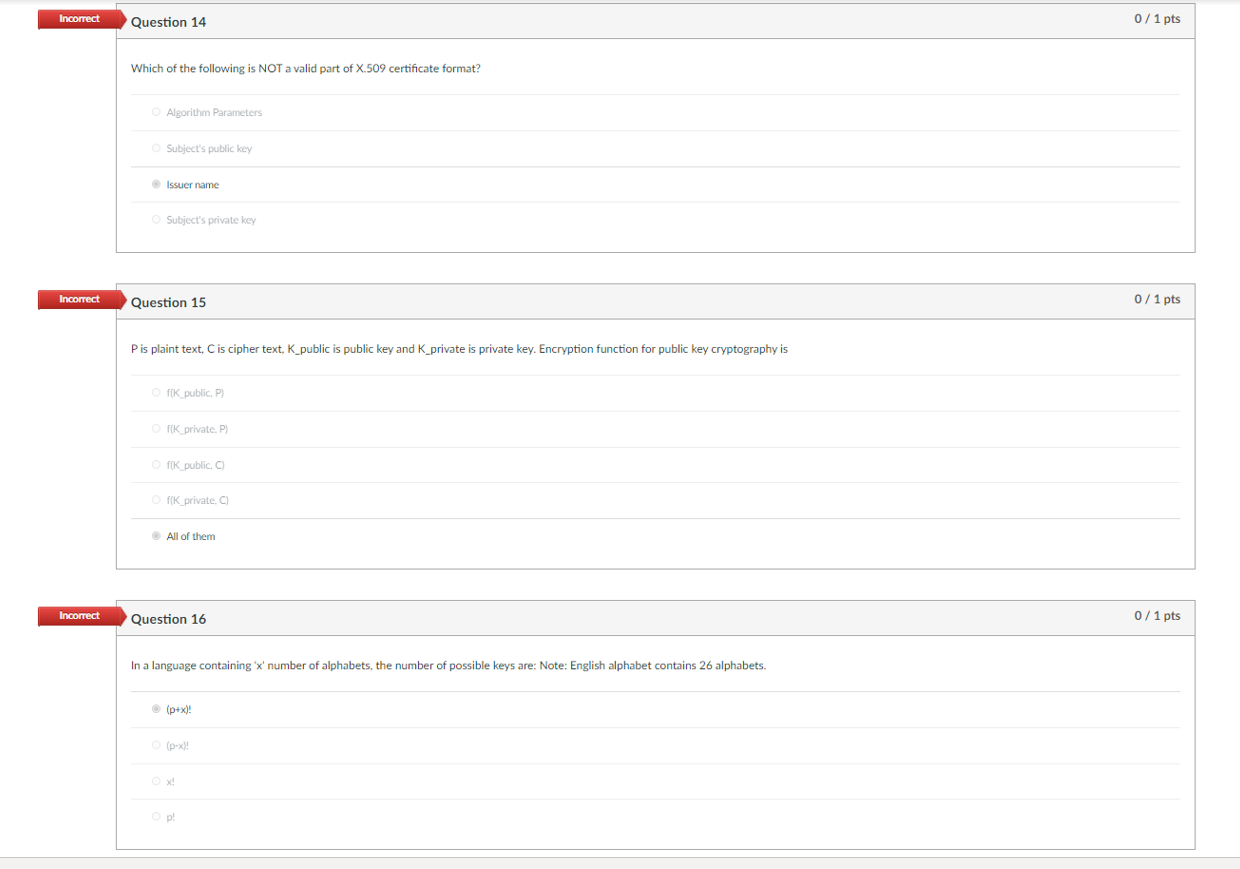Viewport: 1240px width, 869px height.
Task: Choose the f(K_private, P) radio button
Action: (156, 429)
